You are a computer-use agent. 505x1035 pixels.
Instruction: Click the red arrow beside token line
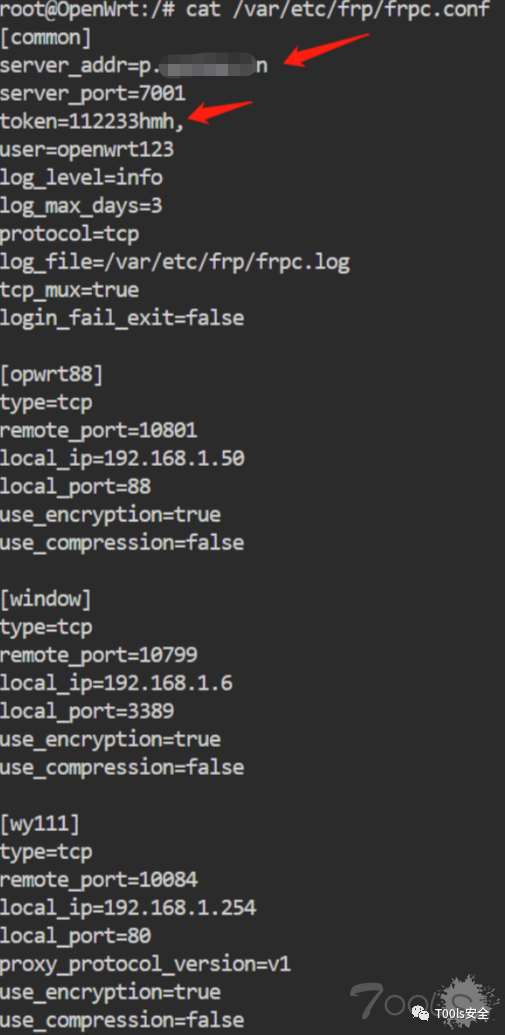click(x=220, y=112)
